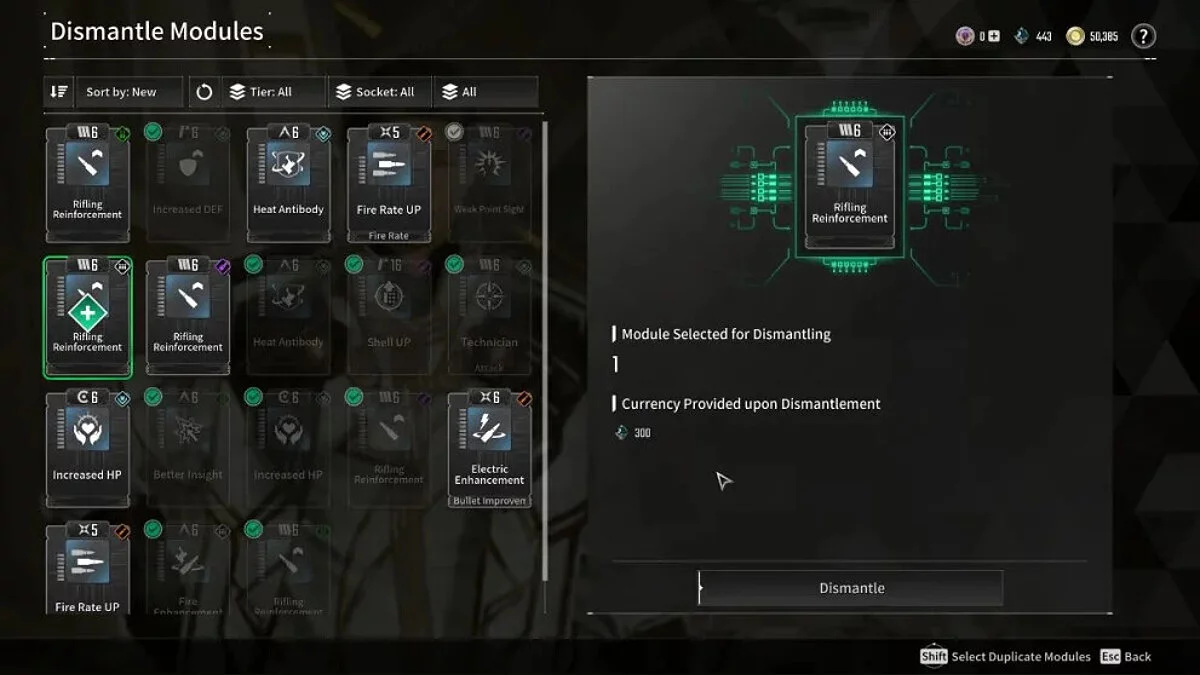
Task: Open the All category filter dropdown
Action: point(486,92)
